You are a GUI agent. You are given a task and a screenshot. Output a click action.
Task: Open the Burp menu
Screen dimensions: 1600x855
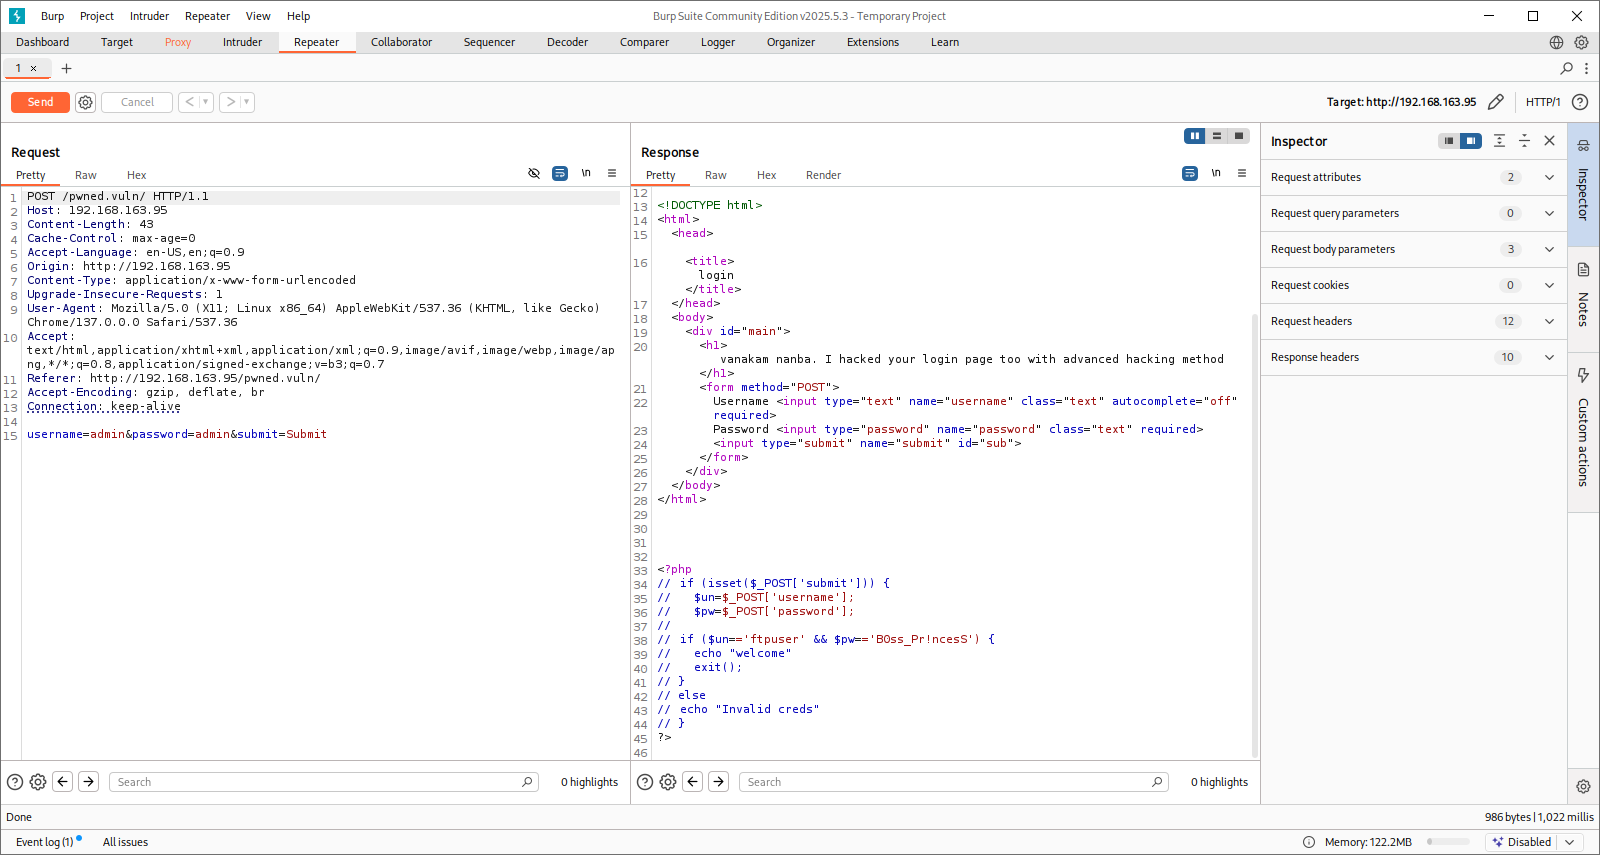point(52,16)
